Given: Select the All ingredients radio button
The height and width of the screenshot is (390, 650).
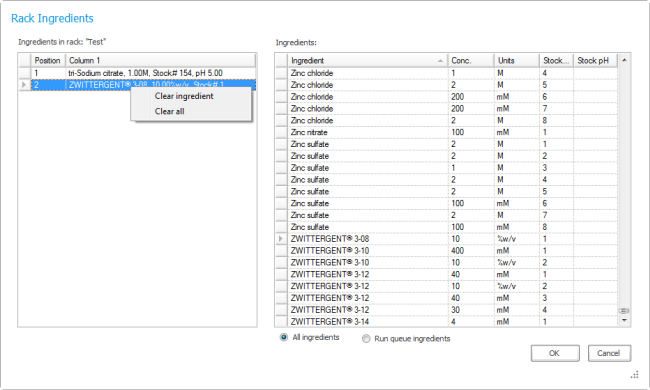Looking at the screenshot, I should click(284, 337).
